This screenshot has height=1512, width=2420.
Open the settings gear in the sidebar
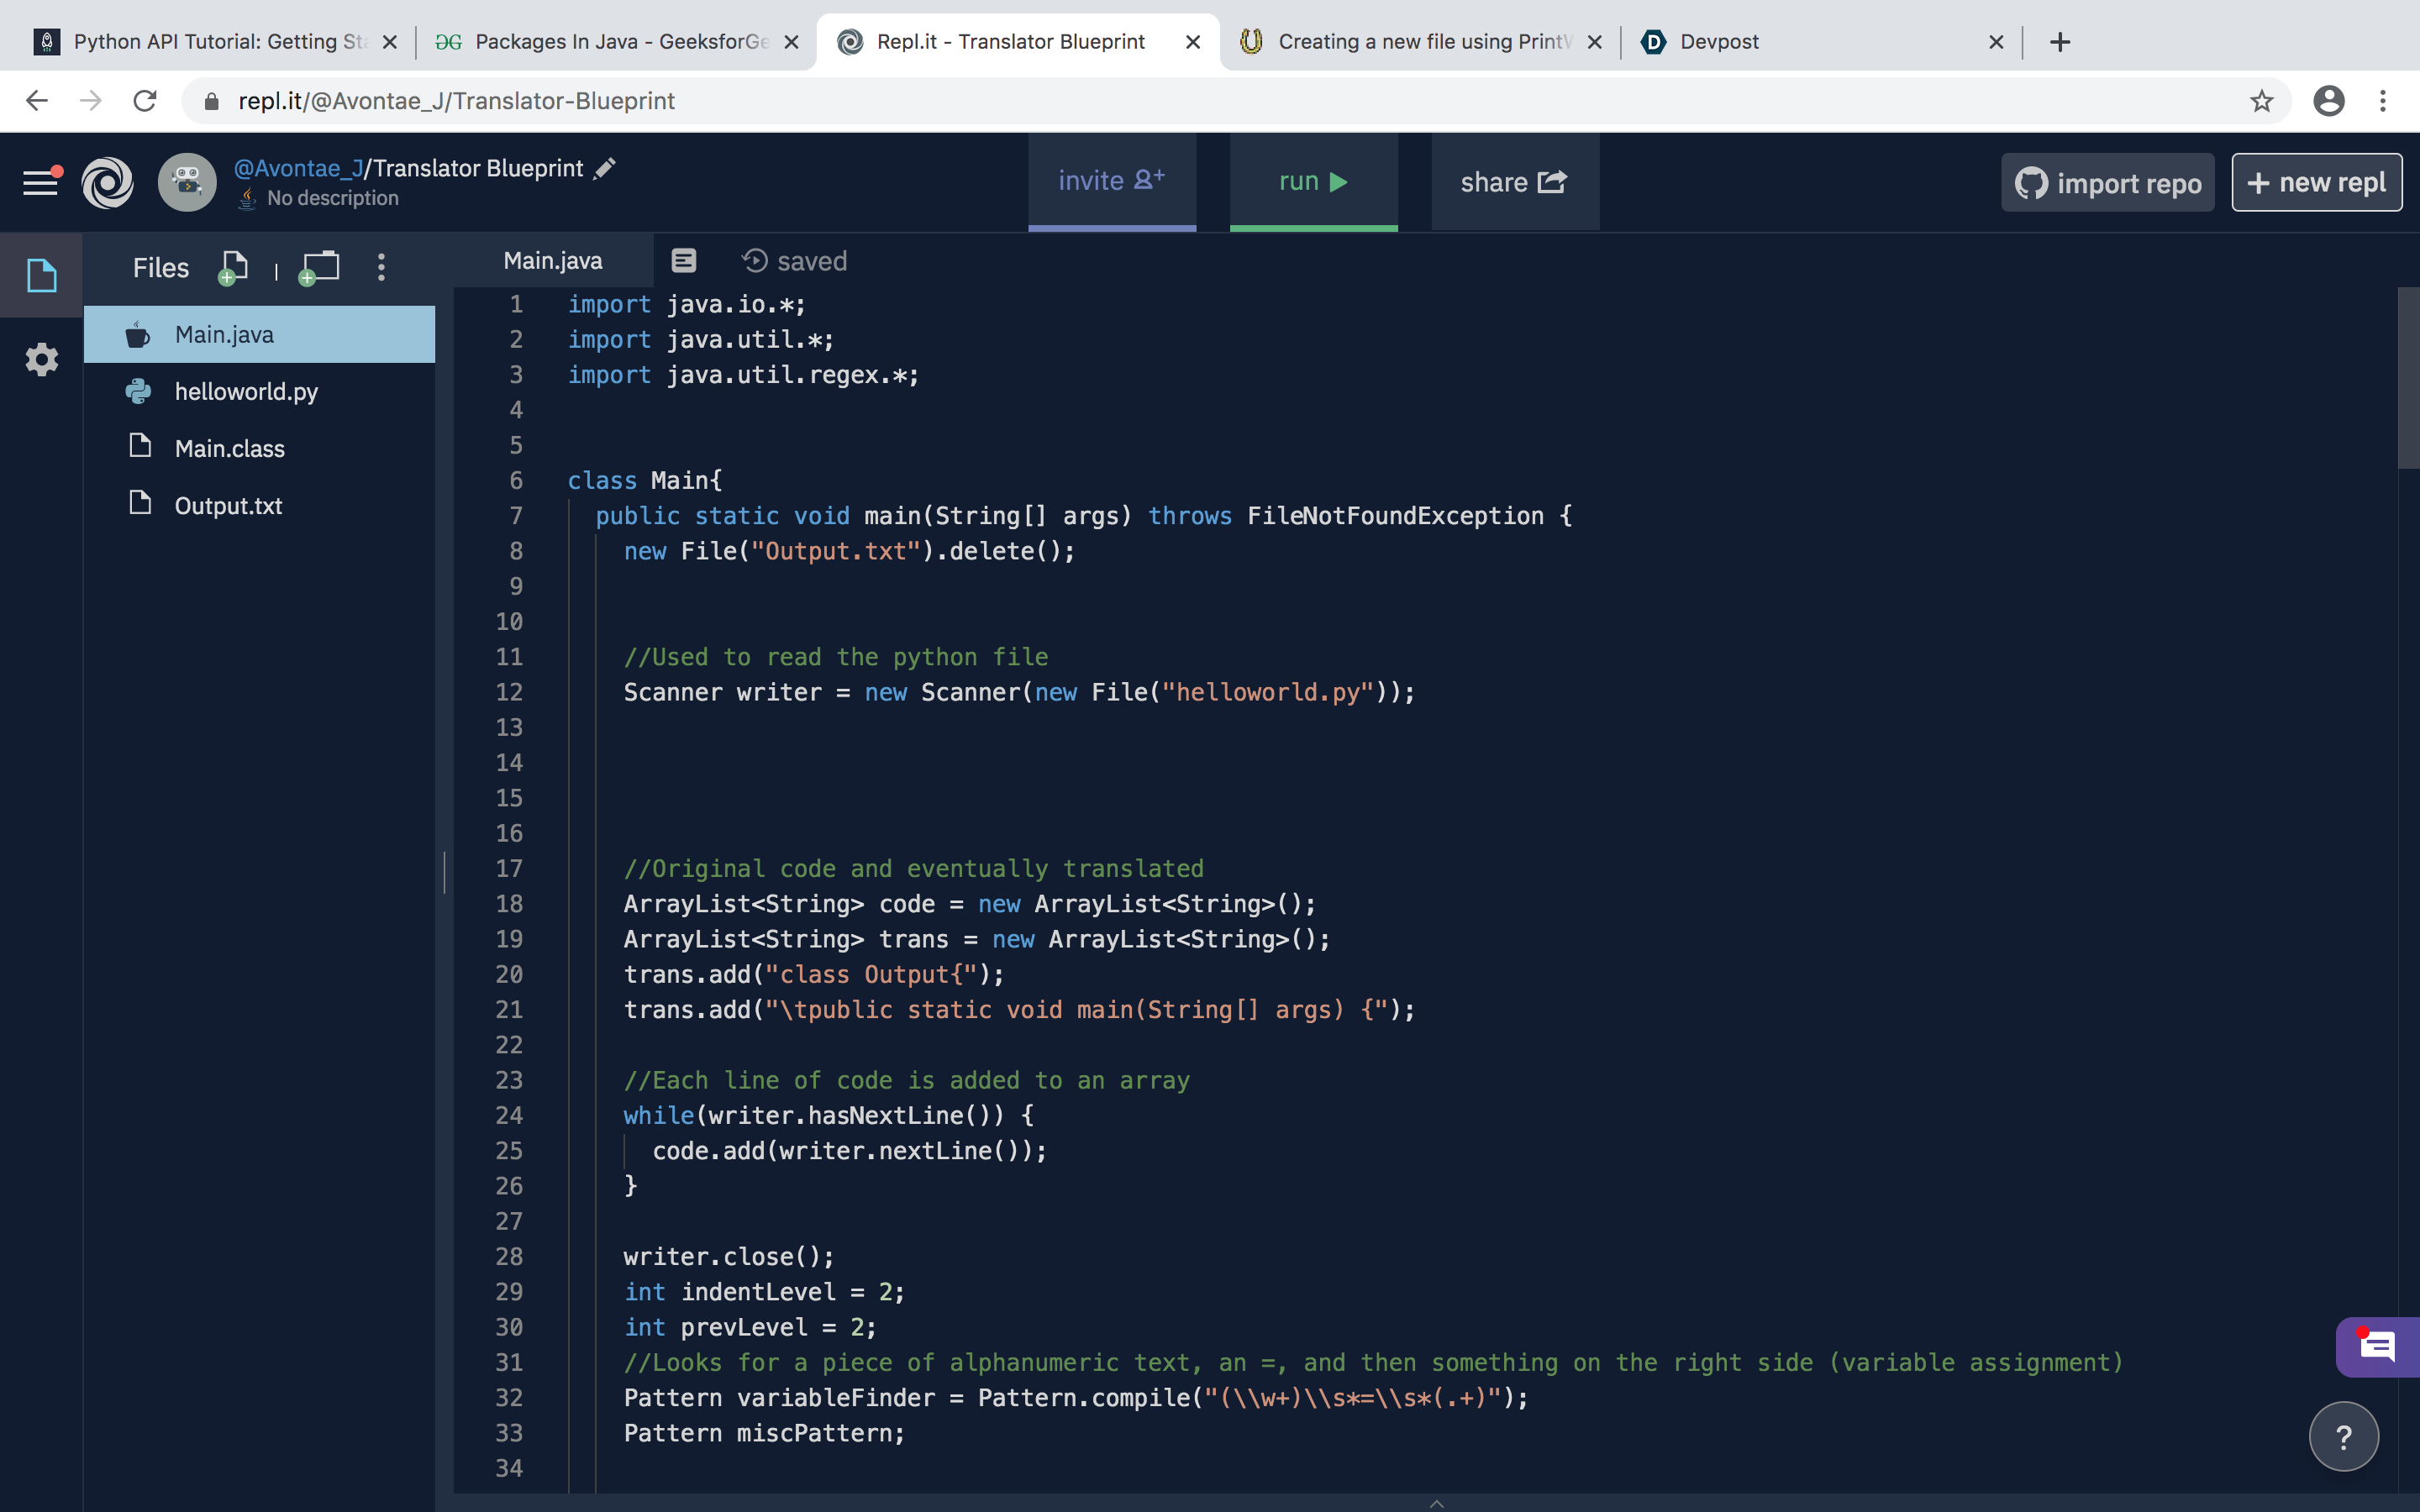pyautogui.click(x=41, y=359)
